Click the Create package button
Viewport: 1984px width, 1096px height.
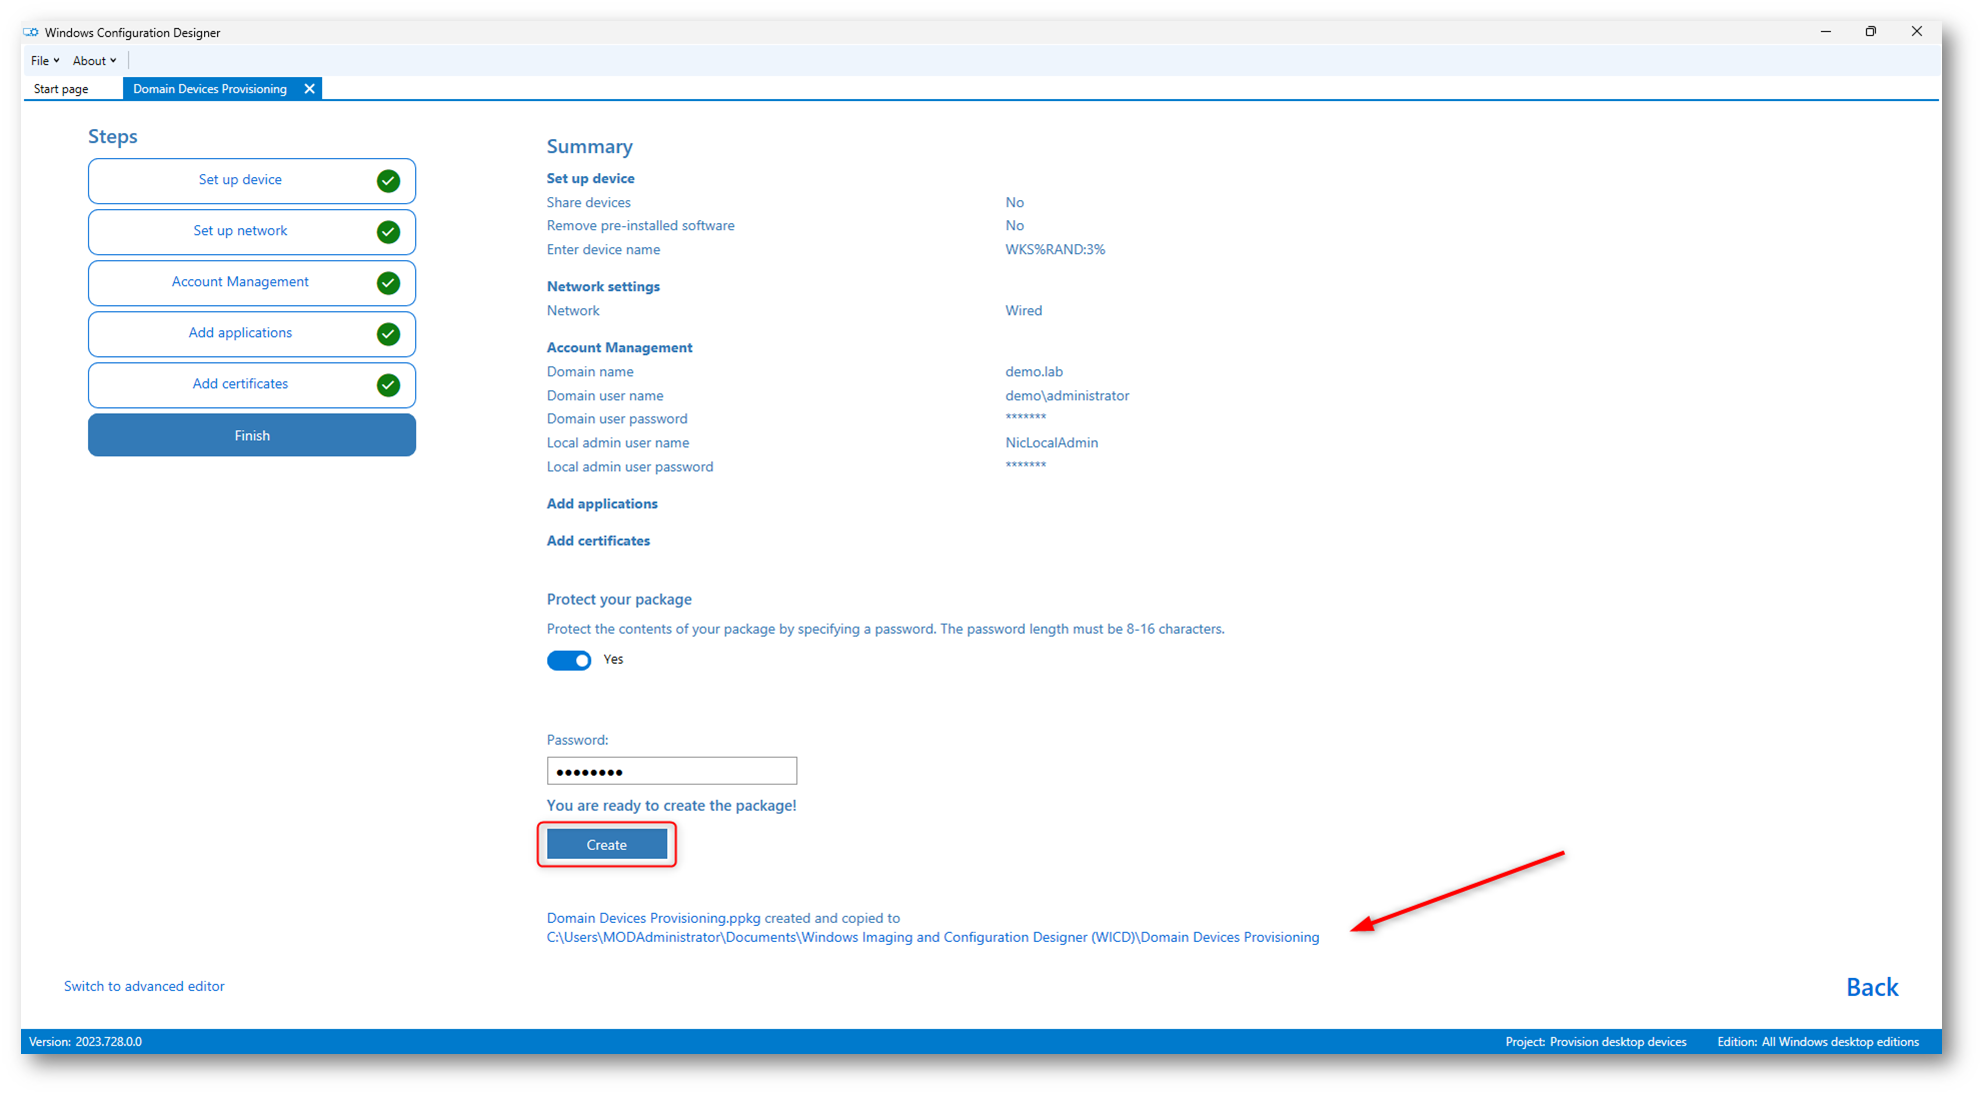[x=607, y=845]
